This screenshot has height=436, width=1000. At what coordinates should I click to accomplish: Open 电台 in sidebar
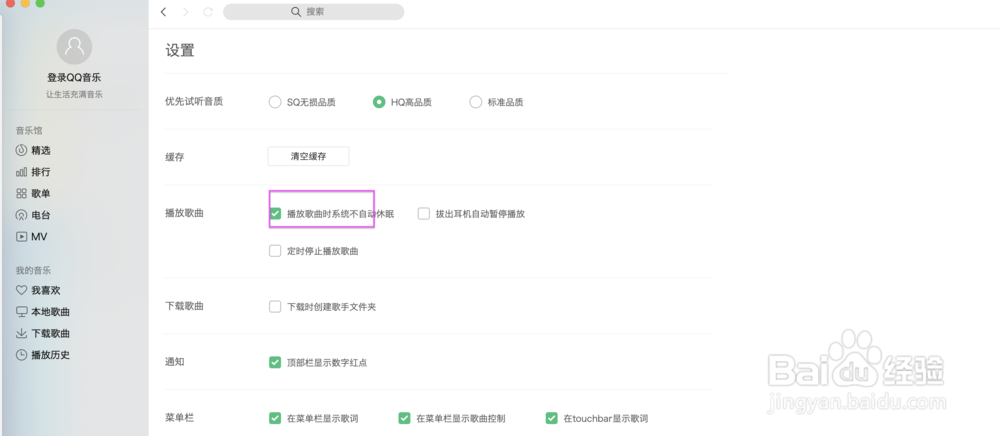(41, 215)
